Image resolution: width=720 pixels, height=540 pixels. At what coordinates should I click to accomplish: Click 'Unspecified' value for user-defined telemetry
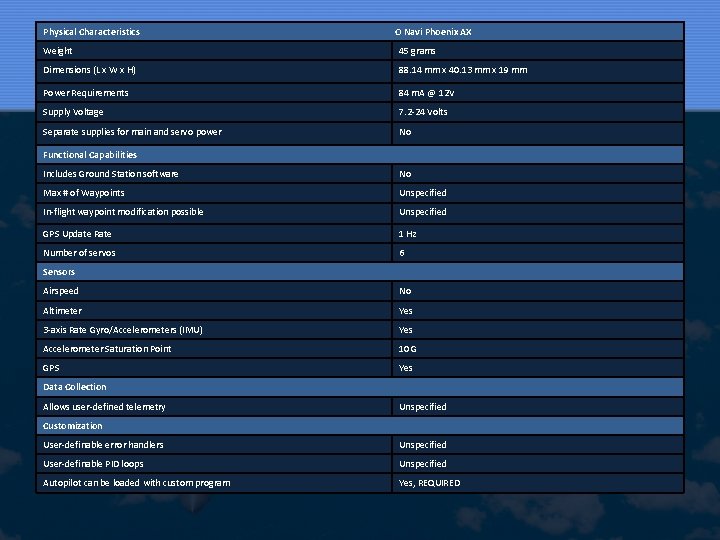[422, 407]
